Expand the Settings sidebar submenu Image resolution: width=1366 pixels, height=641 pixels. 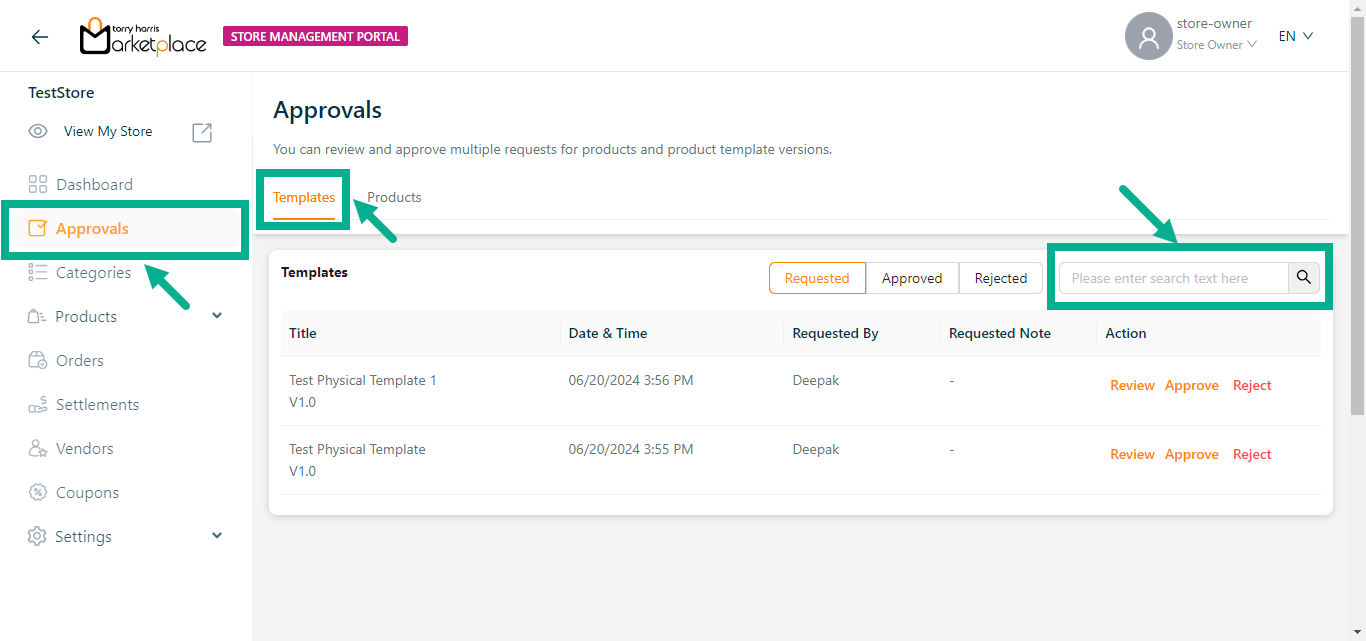tap(217, 536)
